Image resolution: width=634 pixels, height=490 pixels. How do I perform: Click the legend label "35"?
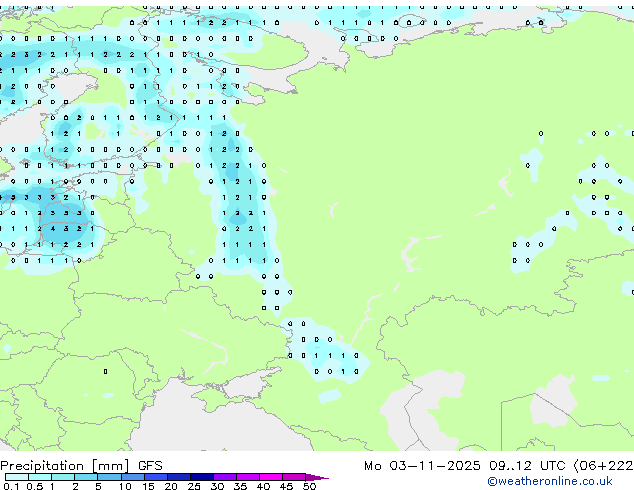(240, 486)
